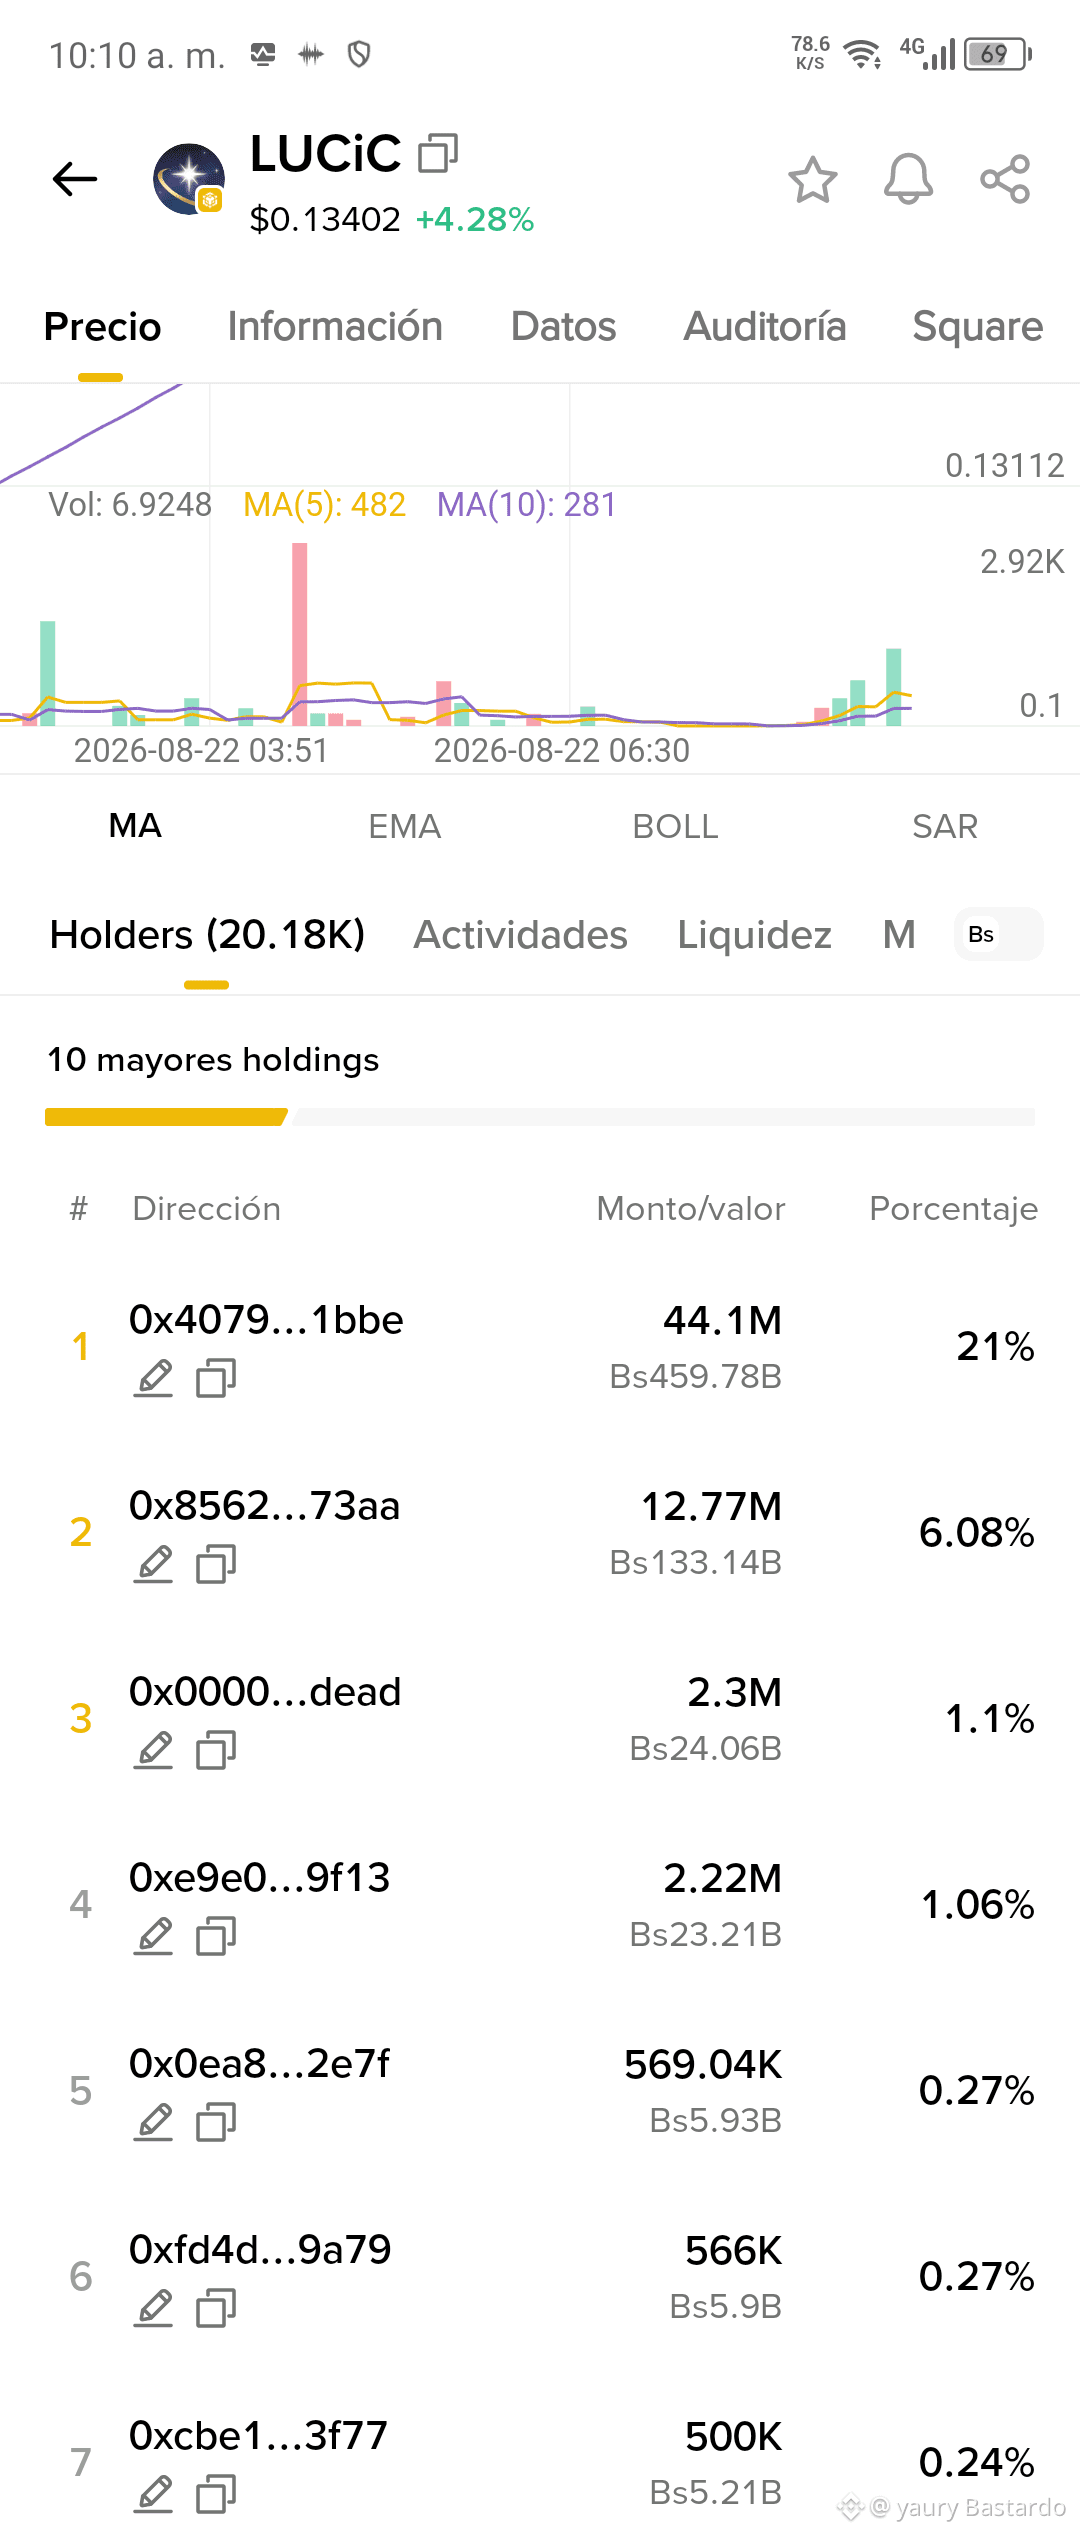Copy address 0x0000...dead

coord(216,1750)
